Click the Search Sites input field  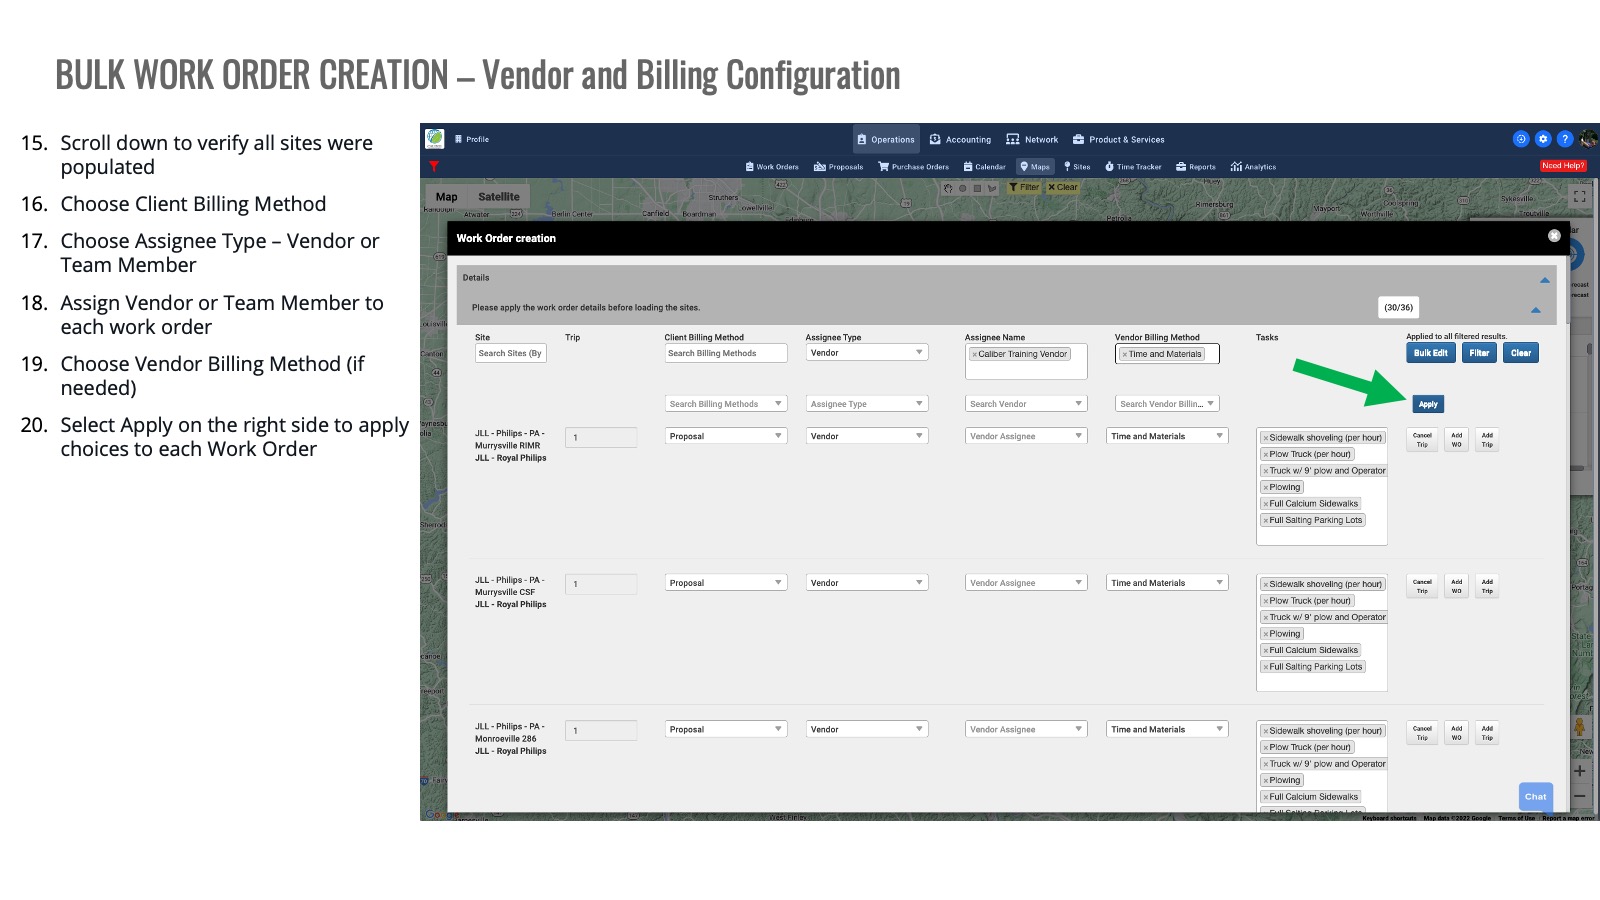(x=510, y=353)
